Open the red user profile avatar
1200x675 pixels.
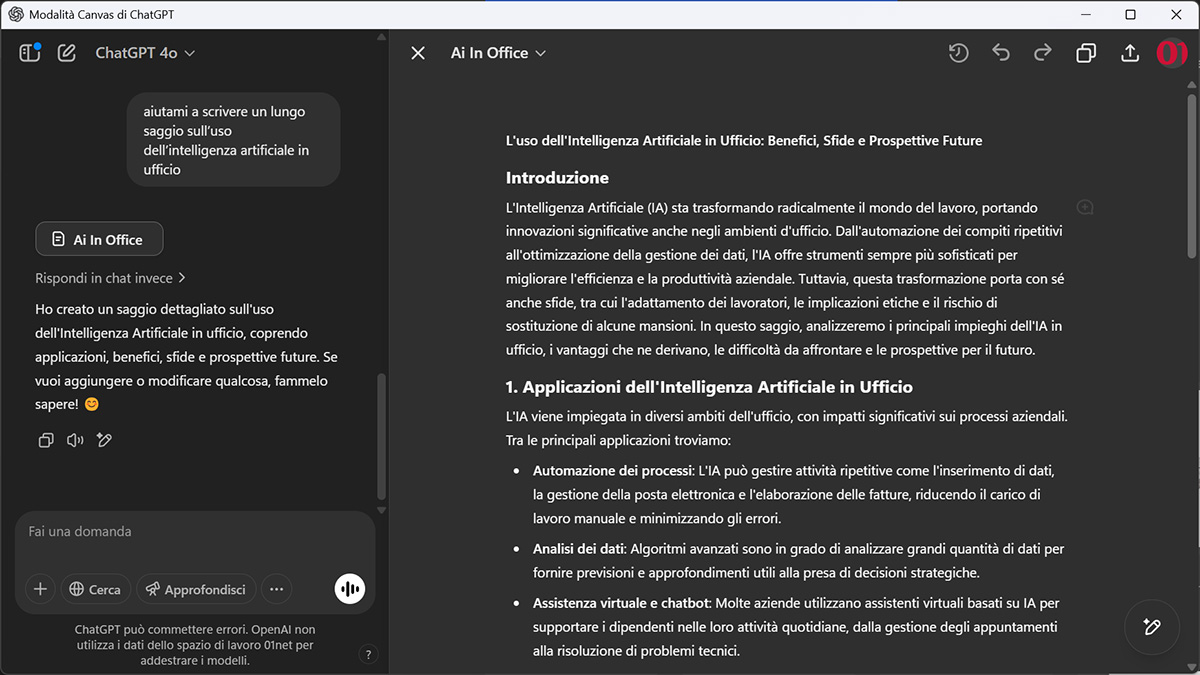(1171, 53)
